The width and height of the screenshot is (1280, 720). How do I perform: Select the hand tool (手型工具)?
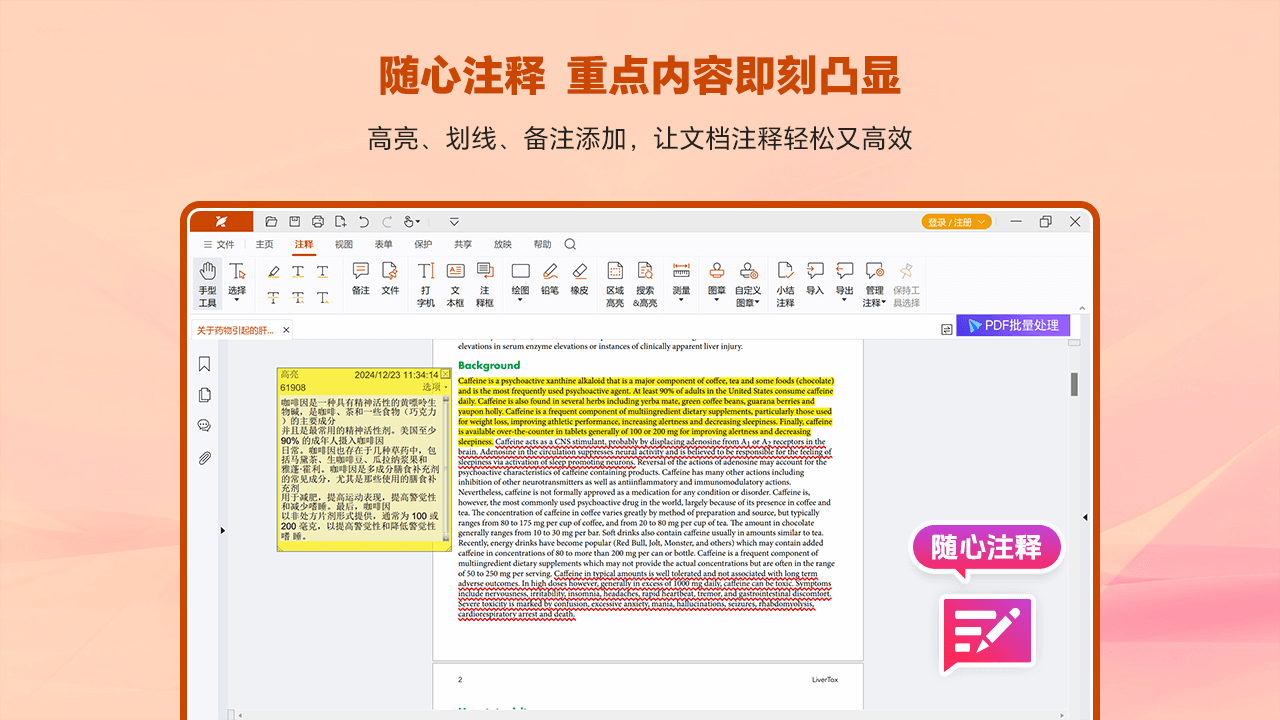[x=207, y=283]
